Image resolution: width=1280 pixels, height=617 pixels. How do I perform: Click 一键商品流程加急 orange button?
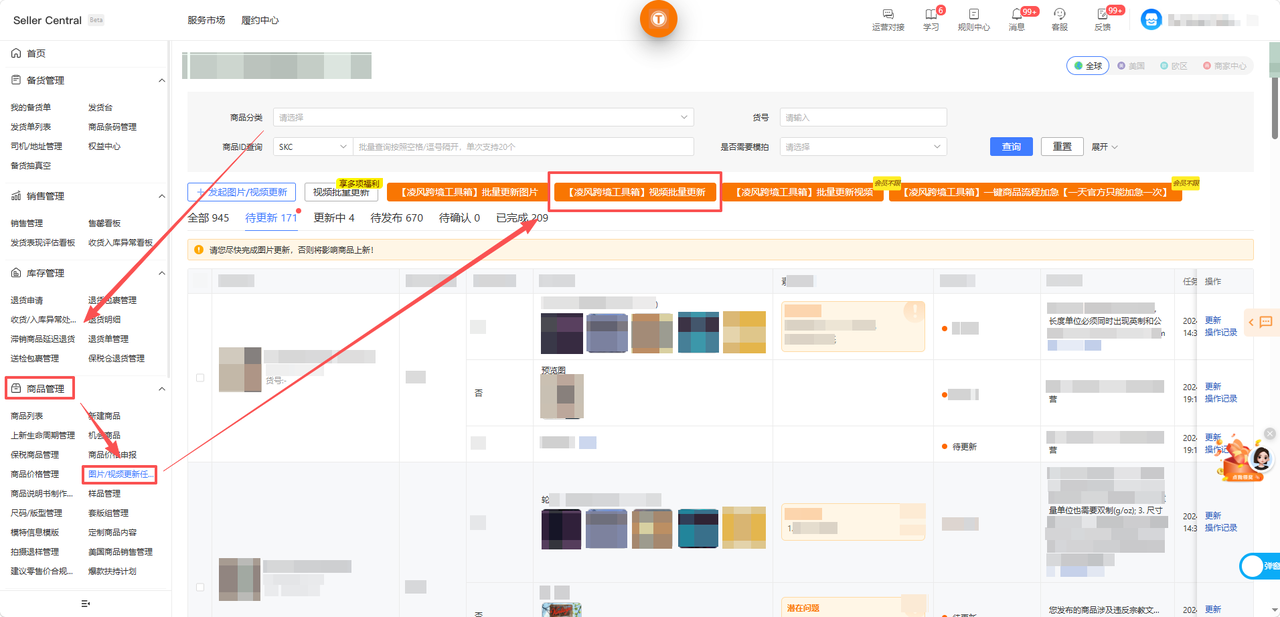(1035, 192)
